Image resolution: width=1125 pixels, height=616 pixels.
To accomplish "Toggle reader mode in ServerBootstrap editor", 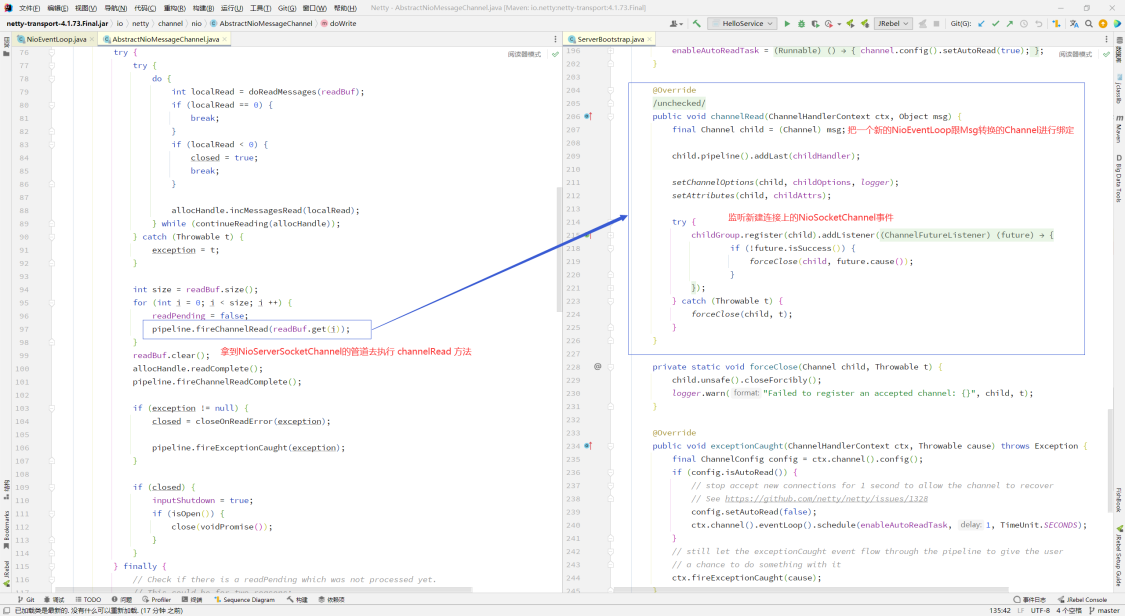I will pyautogui.click(x=1075, y=55).
